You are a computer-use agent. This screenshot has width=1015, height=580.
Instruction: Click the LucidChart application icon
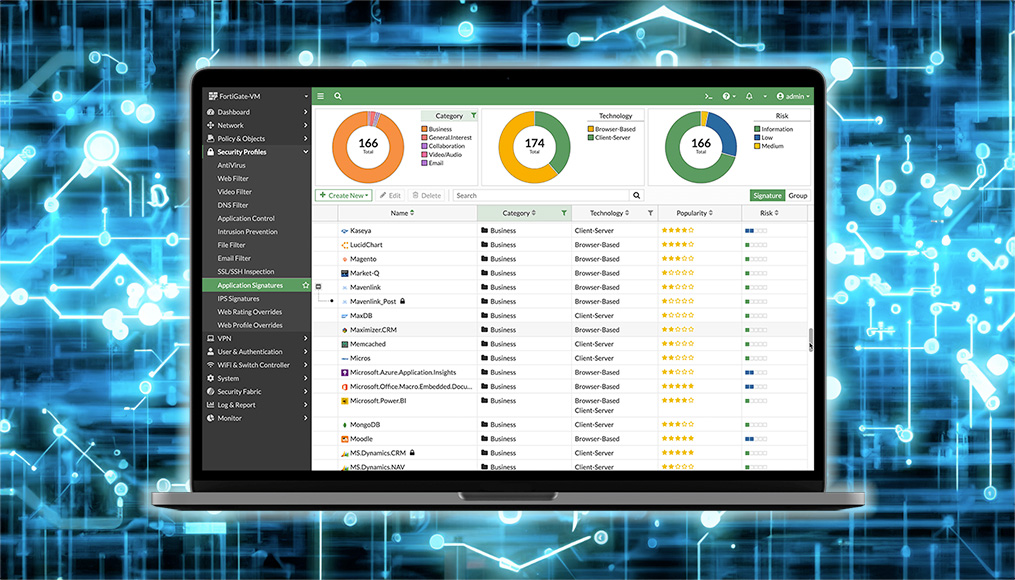344,245
